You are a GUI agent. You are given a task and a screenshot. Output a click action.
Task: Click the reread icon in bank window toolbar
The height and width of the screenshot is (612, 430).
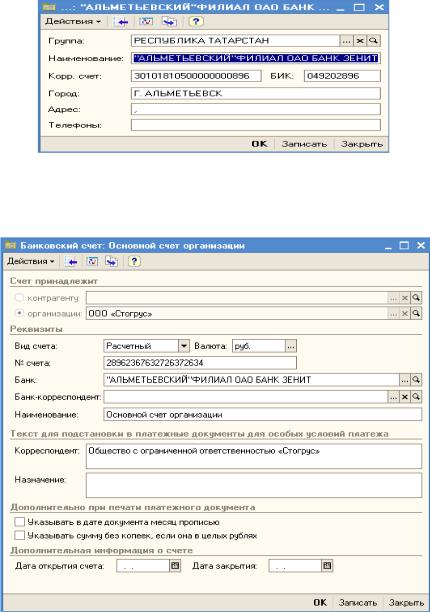tap(146, 21)
